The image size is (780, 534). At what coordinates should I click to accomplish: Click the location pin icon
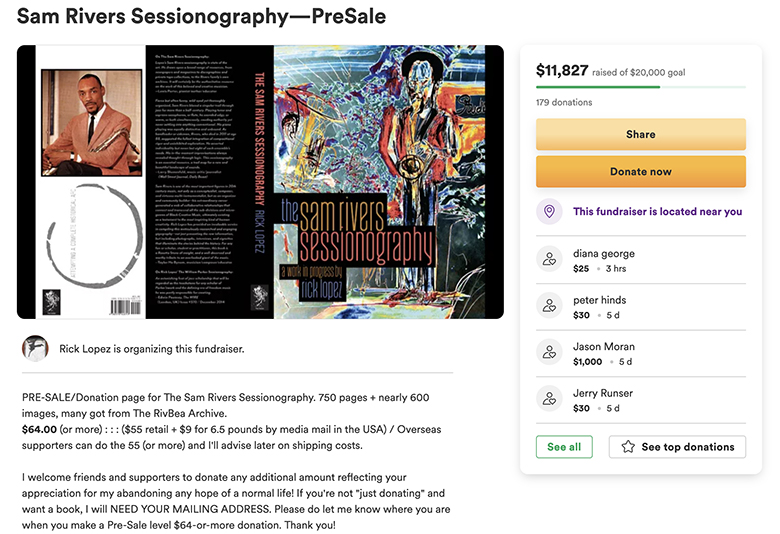(x=548, y=212)
